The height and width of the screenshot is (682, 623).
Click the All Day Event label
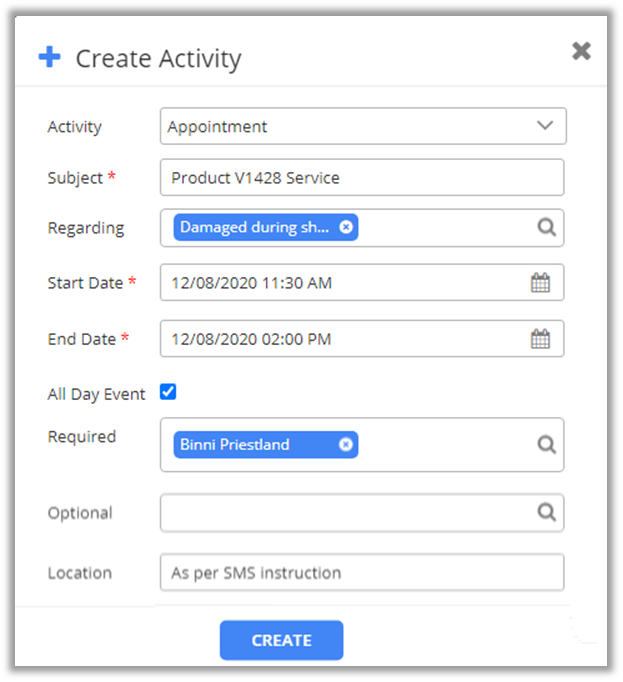pyautogui.click(x=96, y=394)
